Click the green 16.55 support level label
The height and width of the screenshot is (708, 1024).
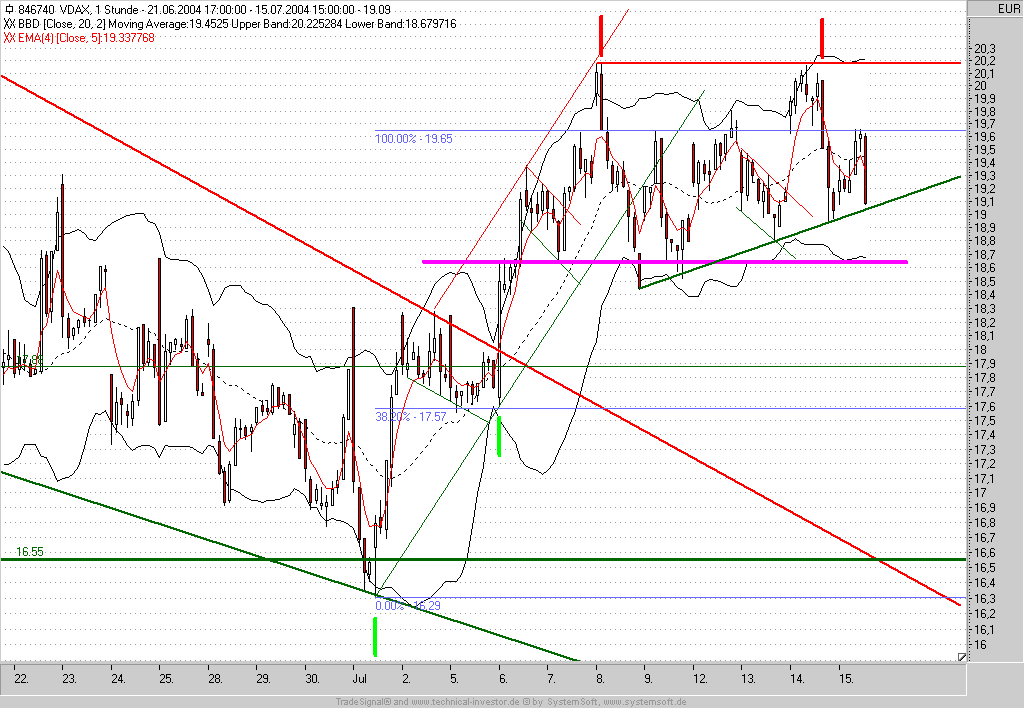point(29,552)
